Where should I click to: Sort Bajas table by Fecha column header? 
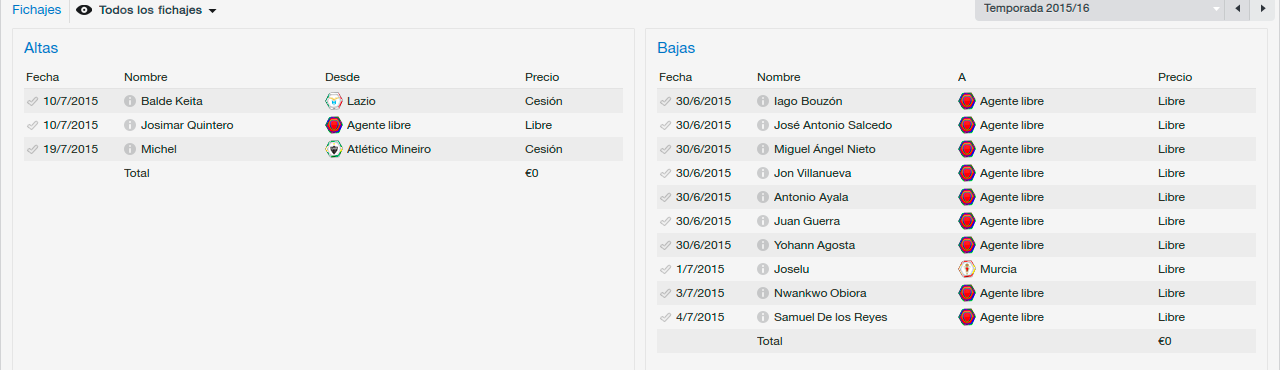(x=675, y=77)
